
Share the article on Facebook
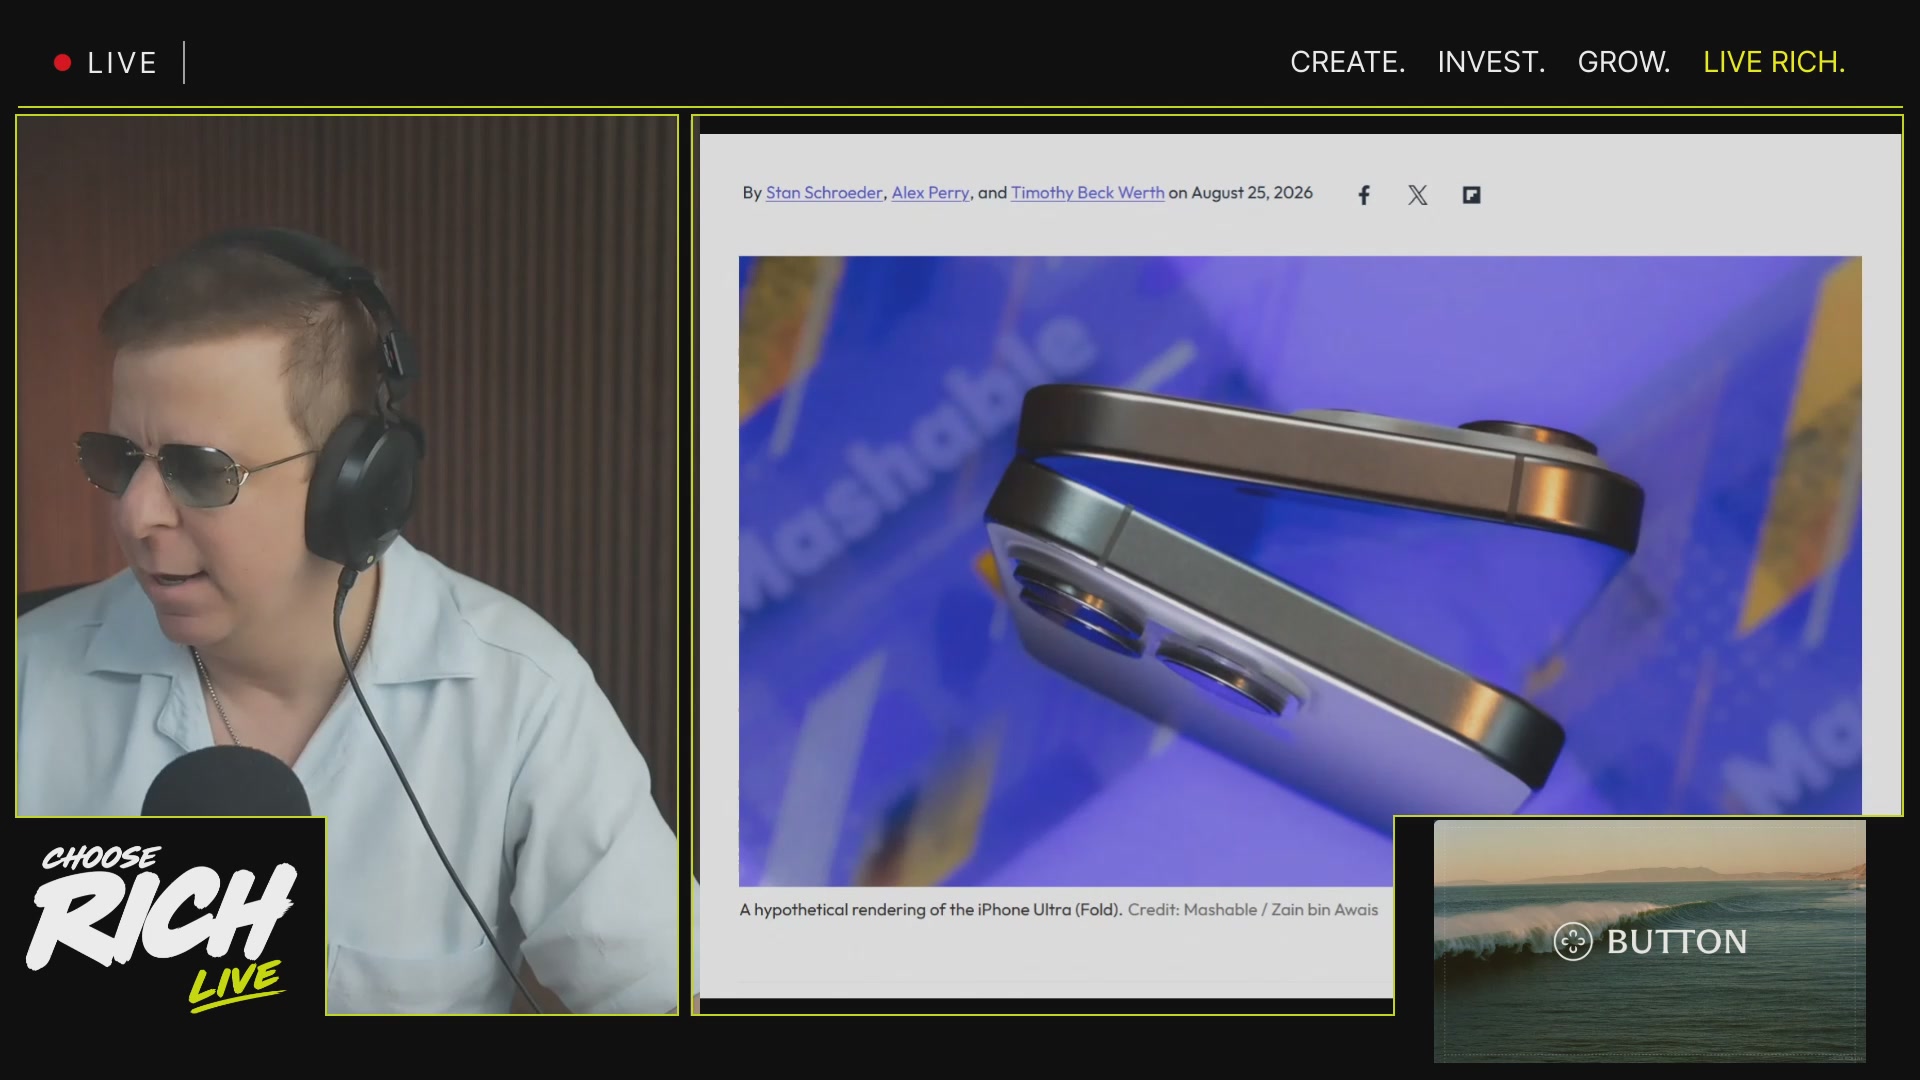[1364, 195]
